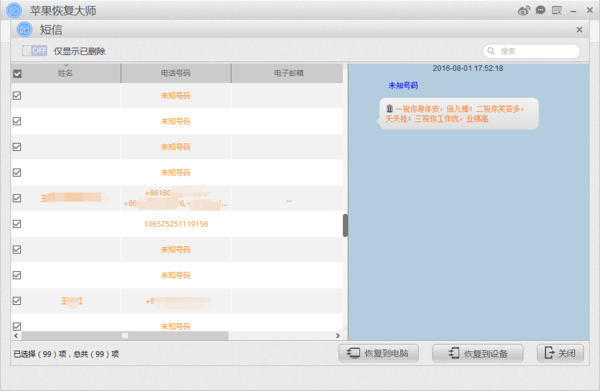600x391 pixels.
Task: Click the vertical scrollbar thumb of list
Action: pyautogui.click(x=345, y=225)
